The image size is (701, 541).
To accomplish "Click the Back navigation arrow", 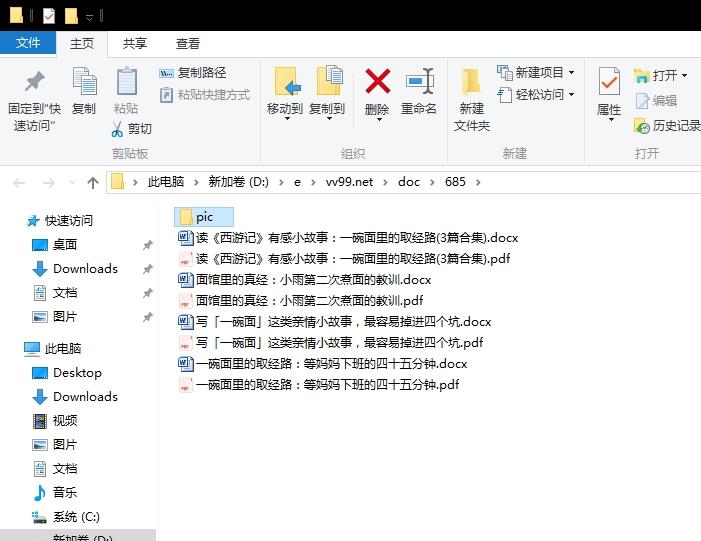I will [x=19, y=182].
